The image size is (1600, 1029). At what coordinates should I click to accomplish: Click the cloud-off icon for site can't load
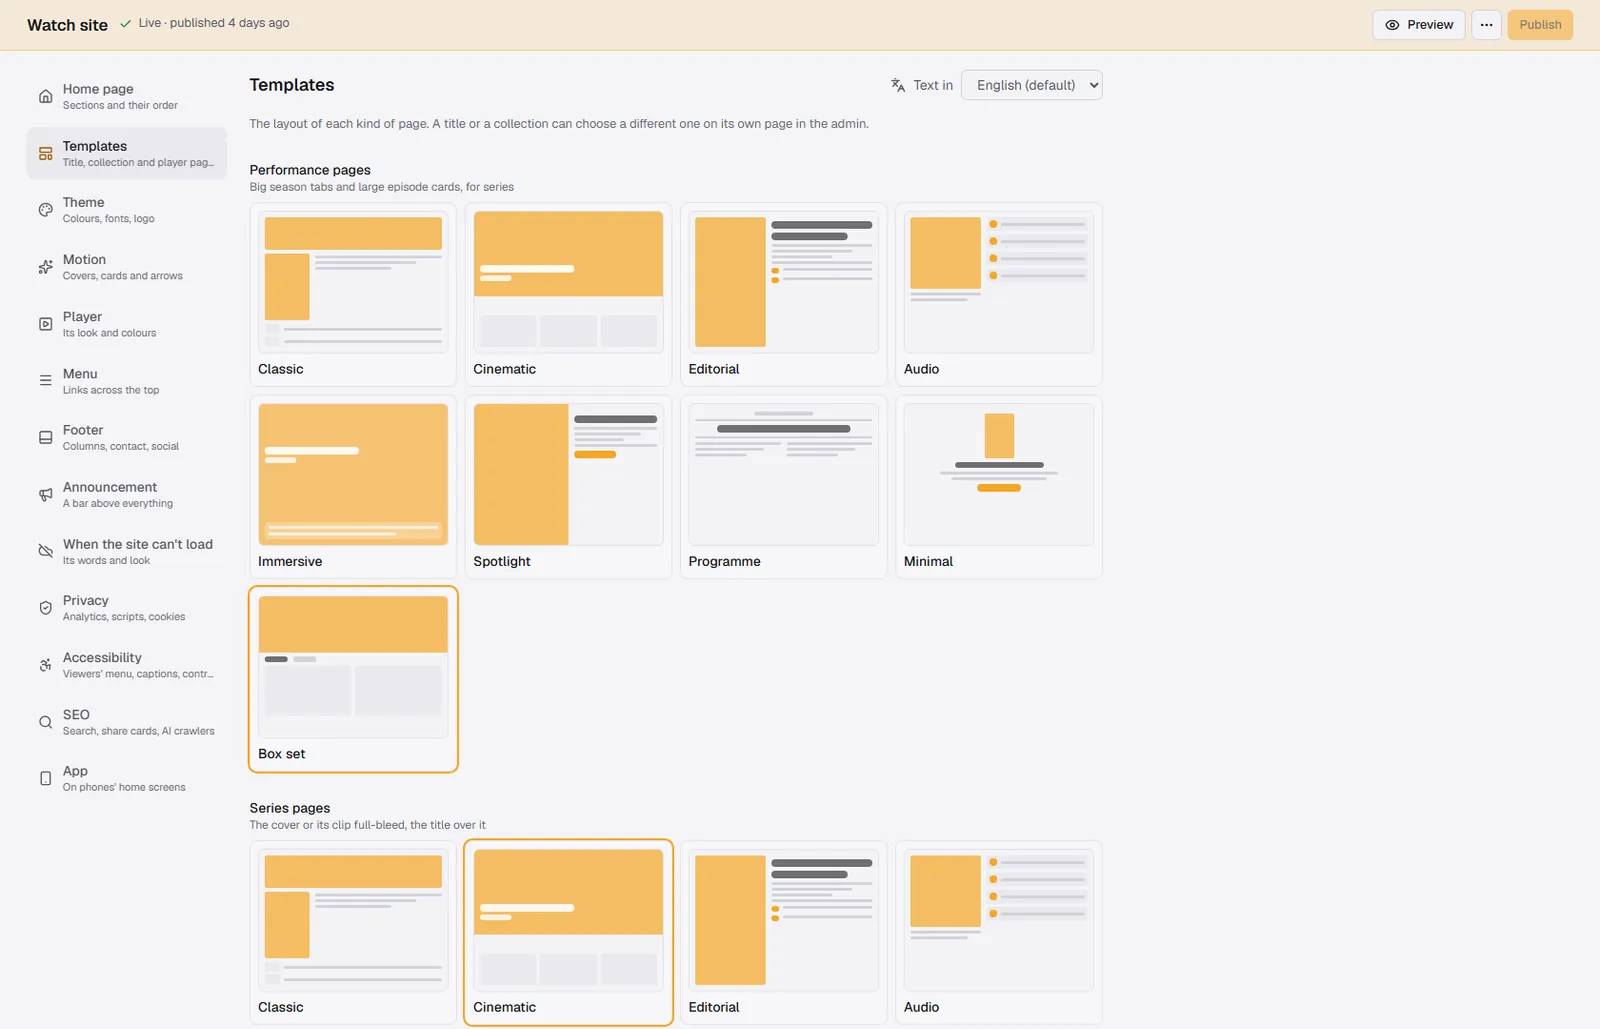click(x=45, y=551)
